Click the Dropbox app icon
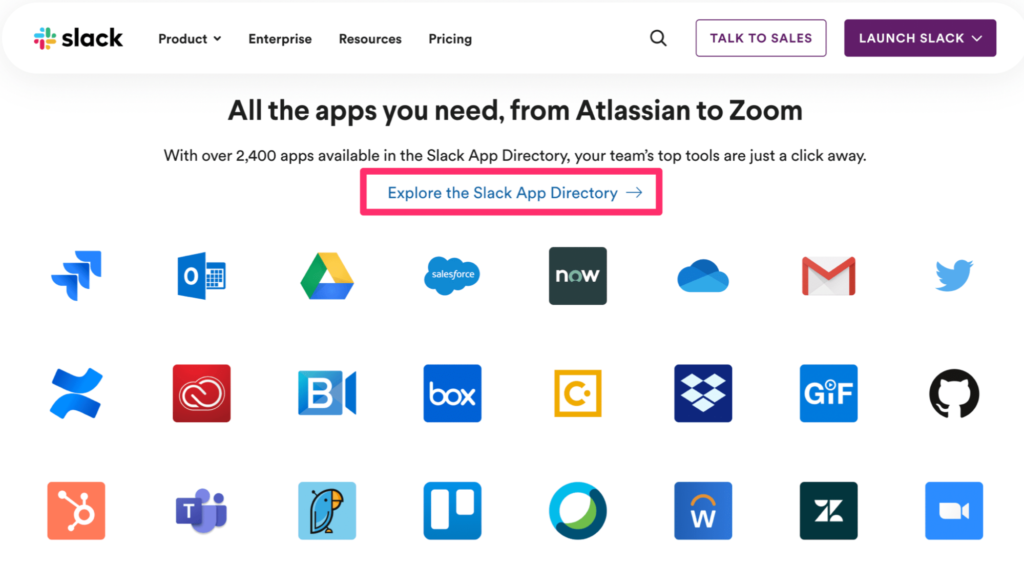Image resolution: width=1024 pixels, height=586 pixels. pyautogui.click(x=703, y=393)
